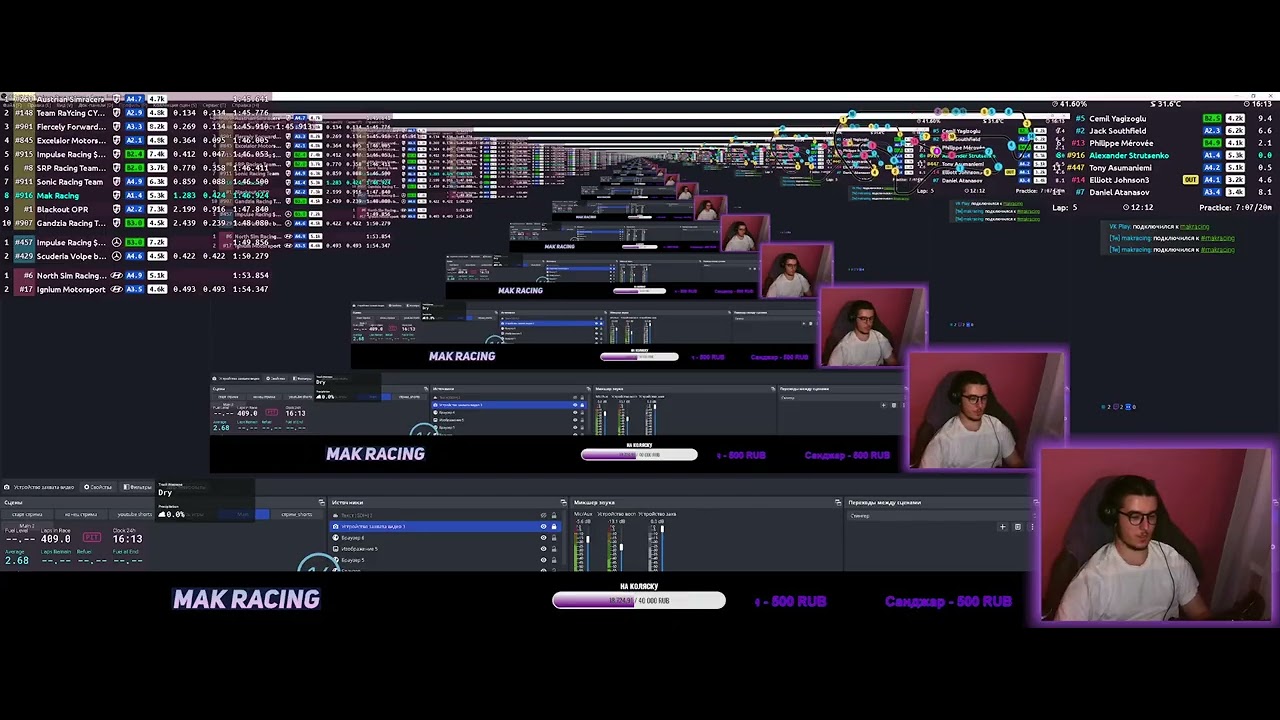Click the Hyundai logo beside North Sim Racing

click(x=116, y=275)
